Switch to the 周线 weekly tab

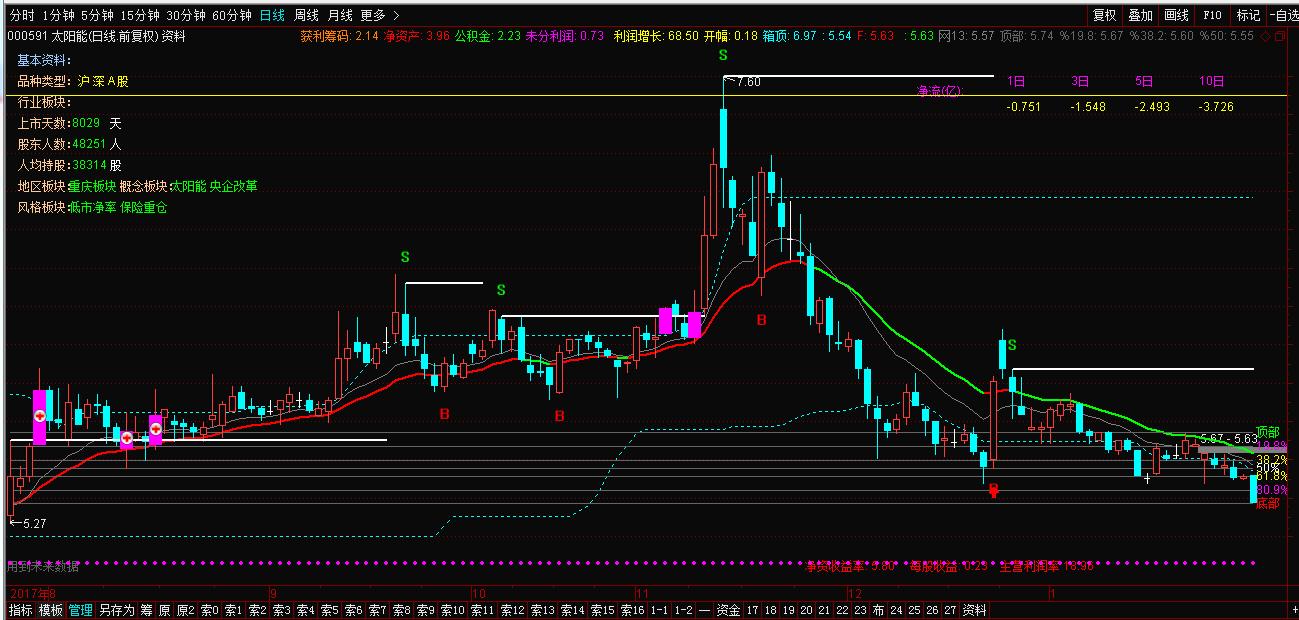tap(306, 15)
